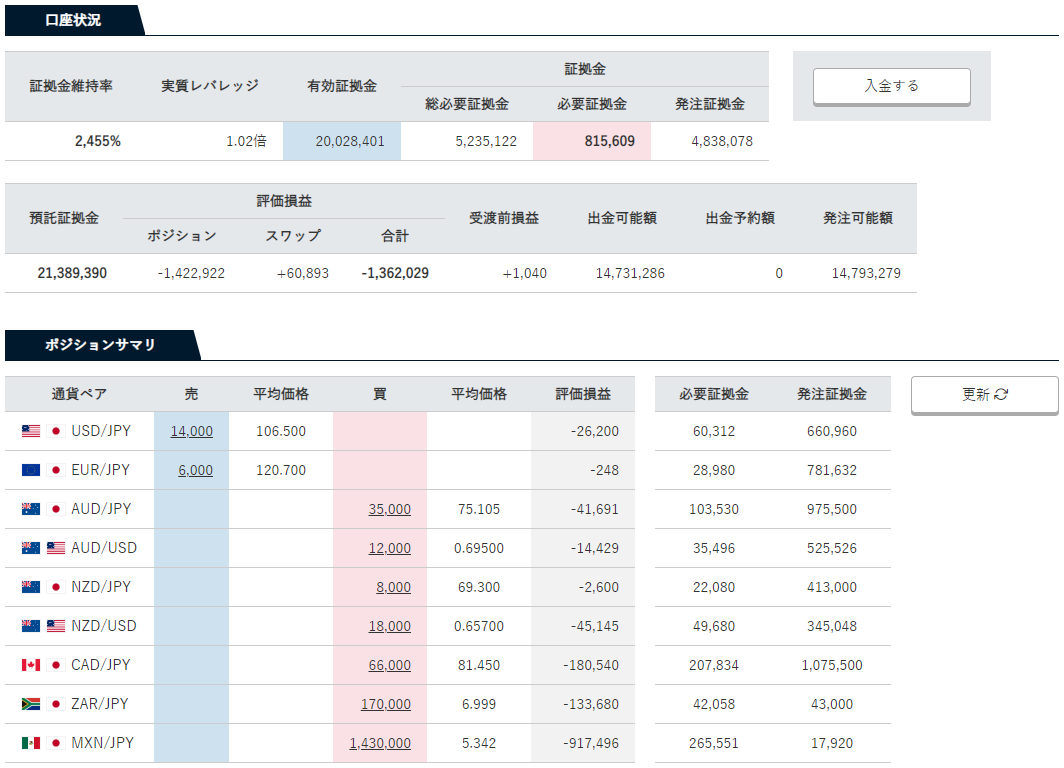
Task: Click the CAD/JPY average price 81.450
Action: pyautogui.click(x=479, y=666)
